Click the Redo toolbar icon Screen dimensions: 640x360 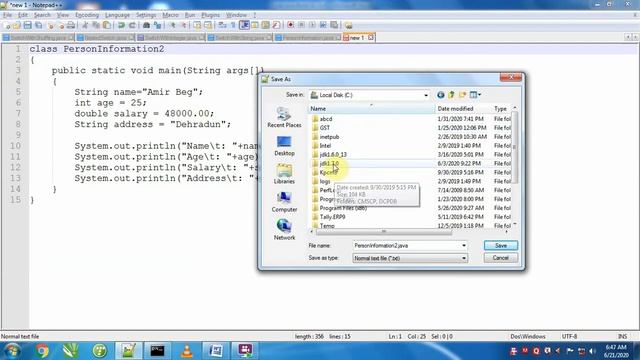tap(132, 25)
